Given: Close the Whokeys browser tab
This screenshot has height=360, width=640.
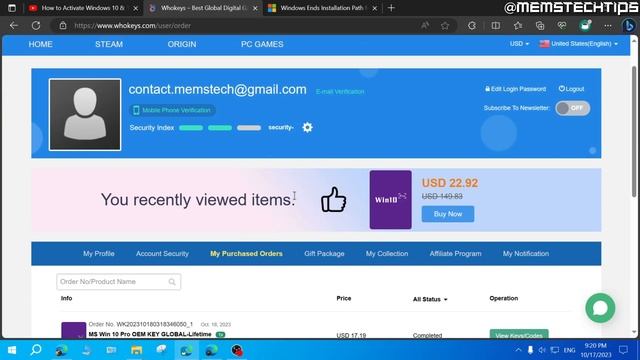Looking at the screenshot, I should click(255, 8).
